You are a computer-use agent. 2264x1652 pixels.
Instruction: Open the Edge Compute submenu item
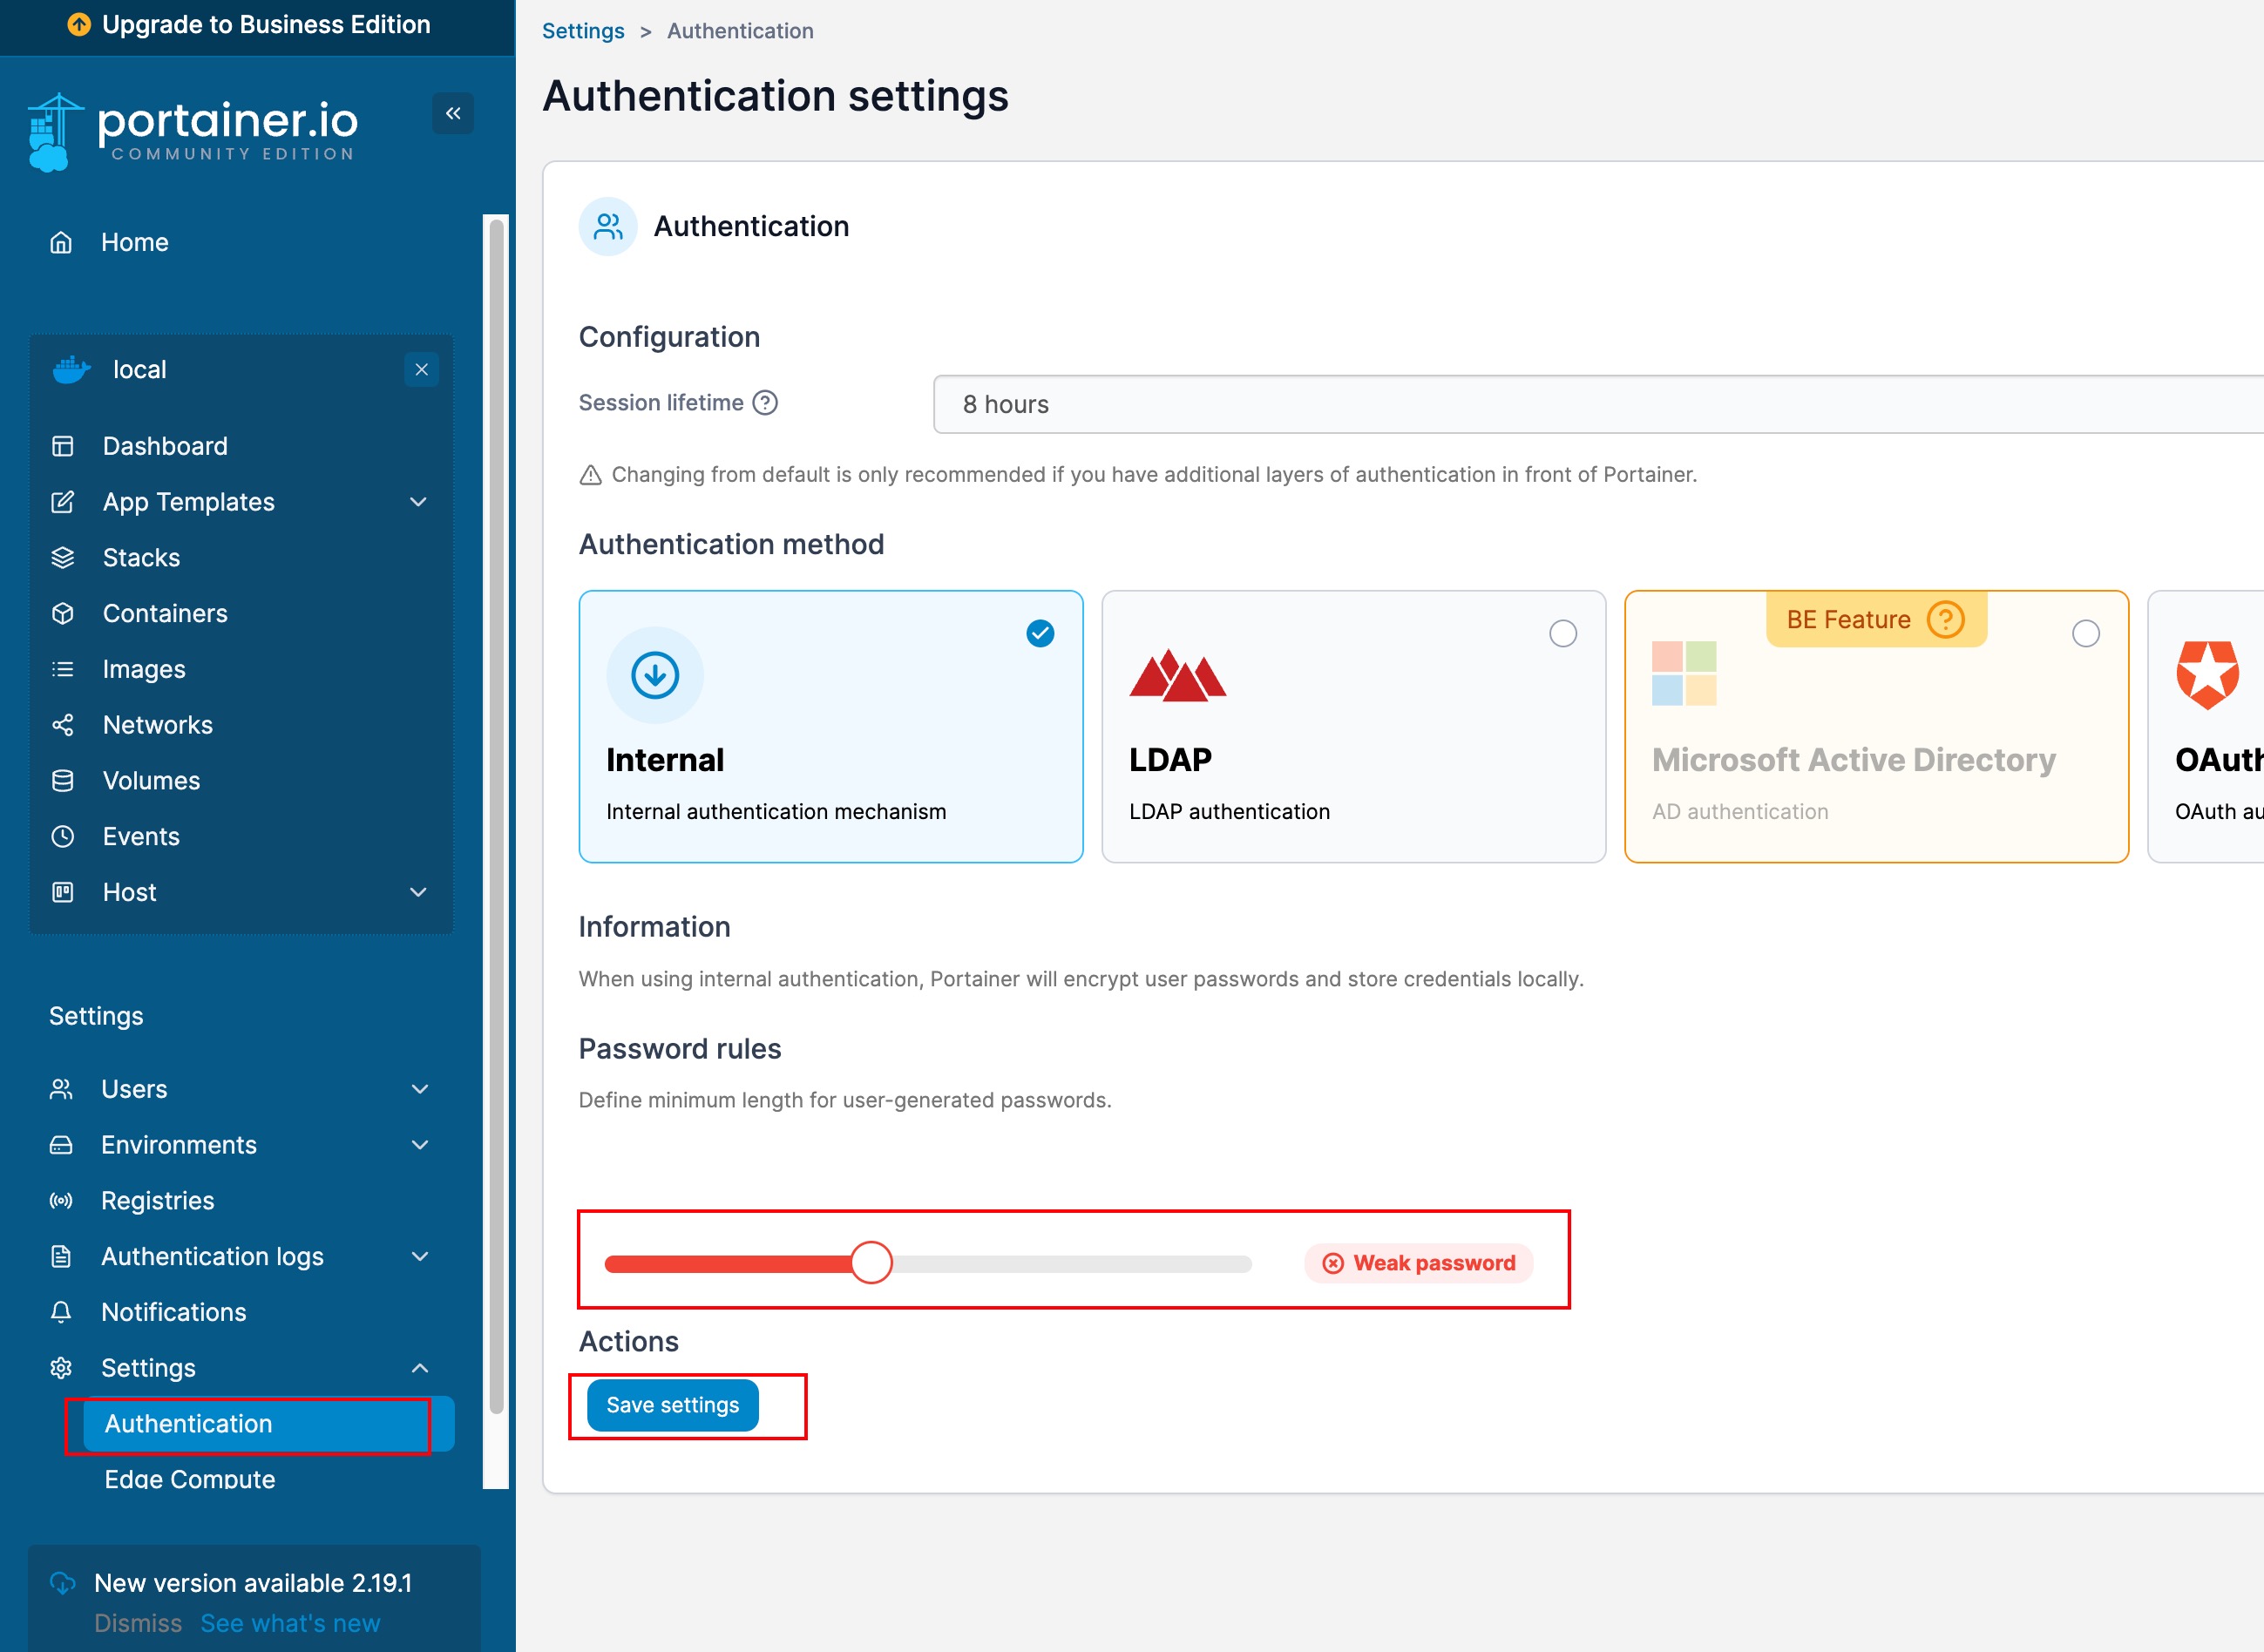(x=190, y=1479)
